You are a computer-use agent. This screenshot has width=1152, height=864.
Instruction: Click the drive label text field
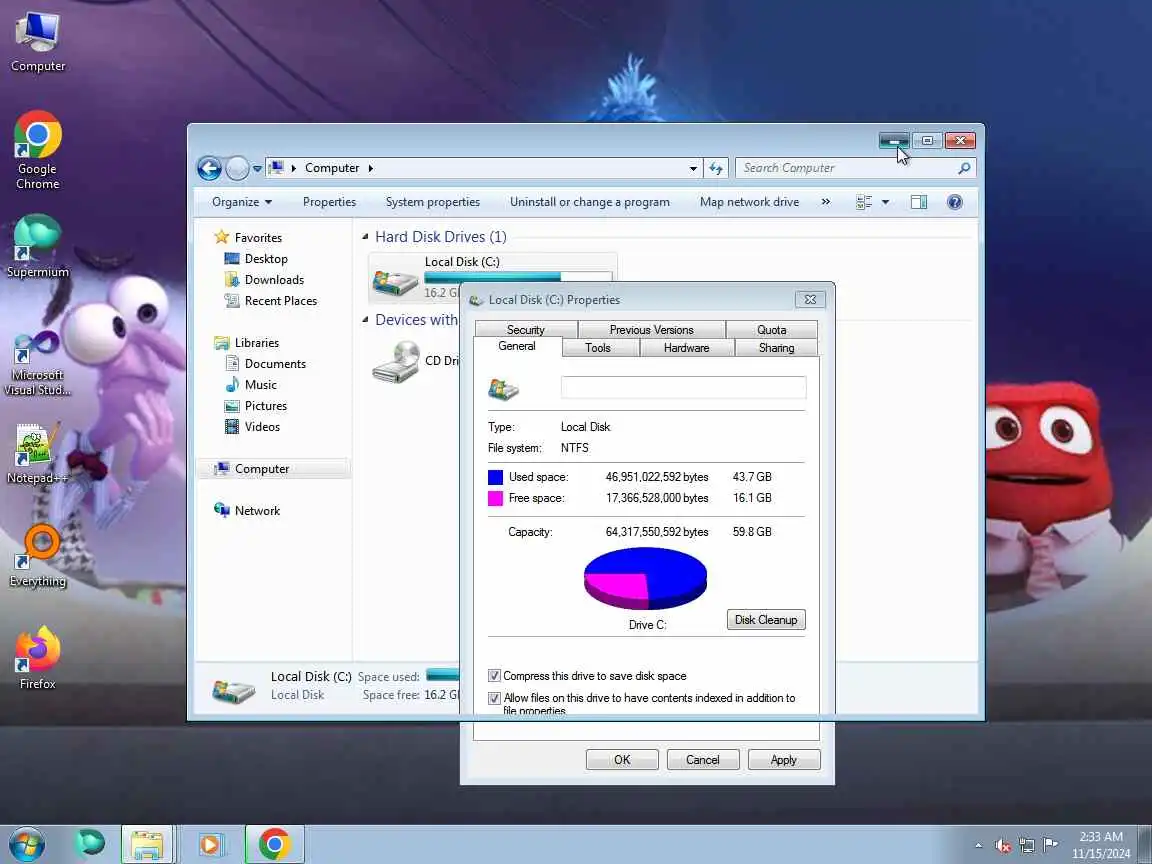coord(683,387)
